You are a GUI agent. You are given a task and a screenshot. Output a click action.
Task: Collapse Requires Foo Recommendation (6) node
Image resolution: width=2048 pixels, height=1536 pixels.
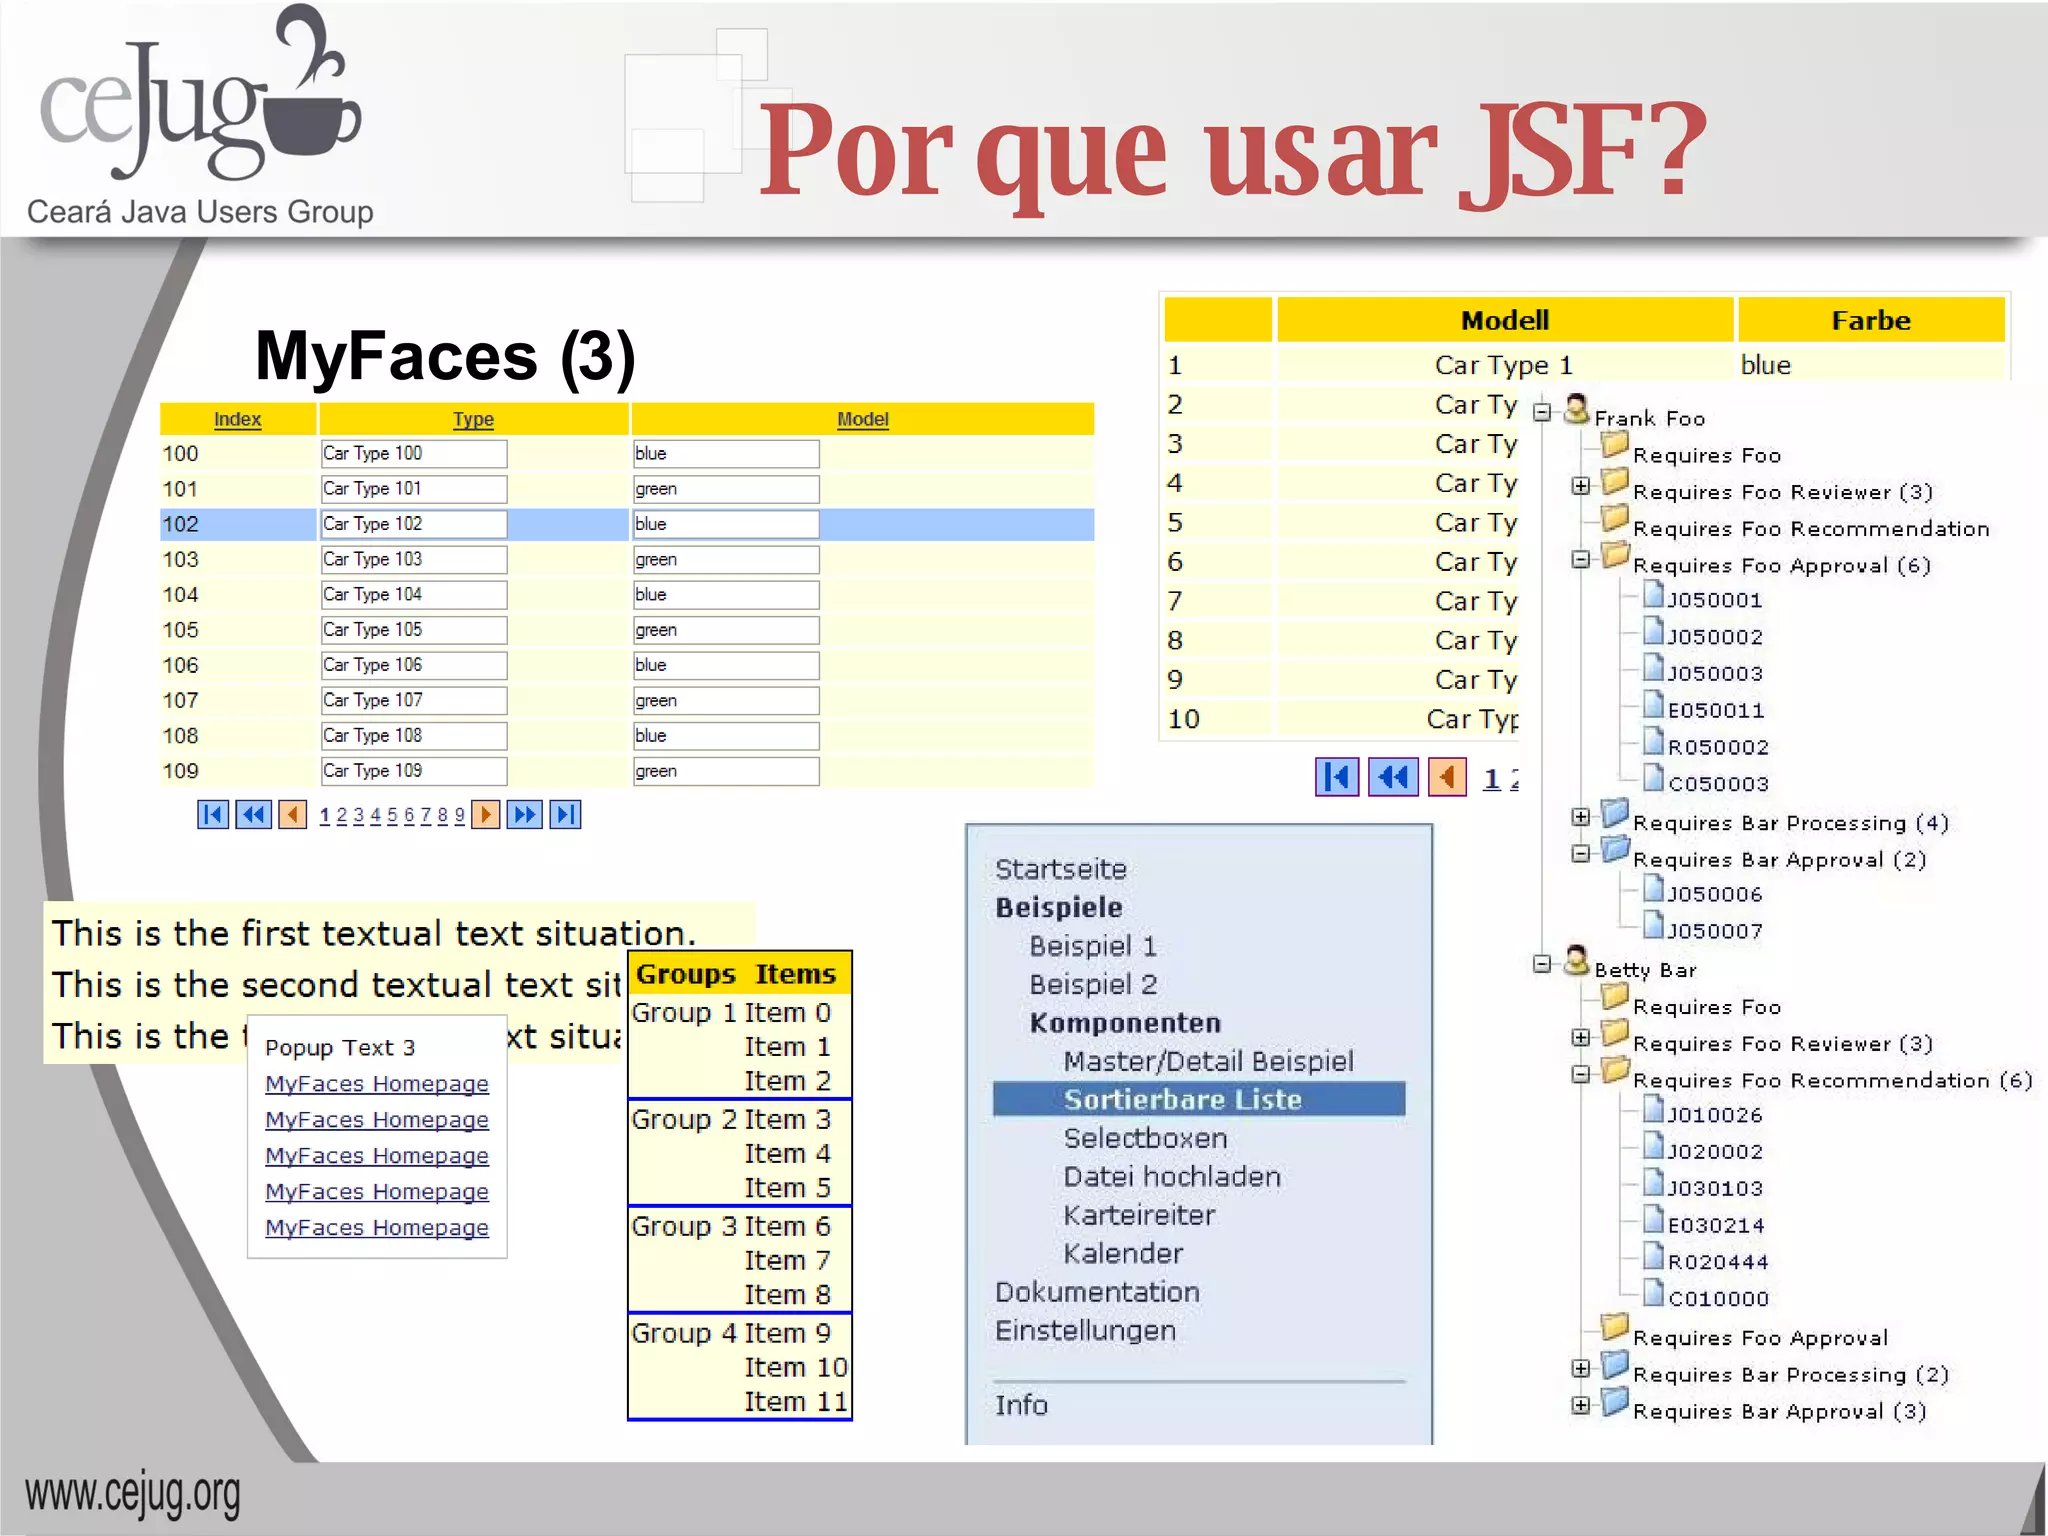[1581, 1075]
